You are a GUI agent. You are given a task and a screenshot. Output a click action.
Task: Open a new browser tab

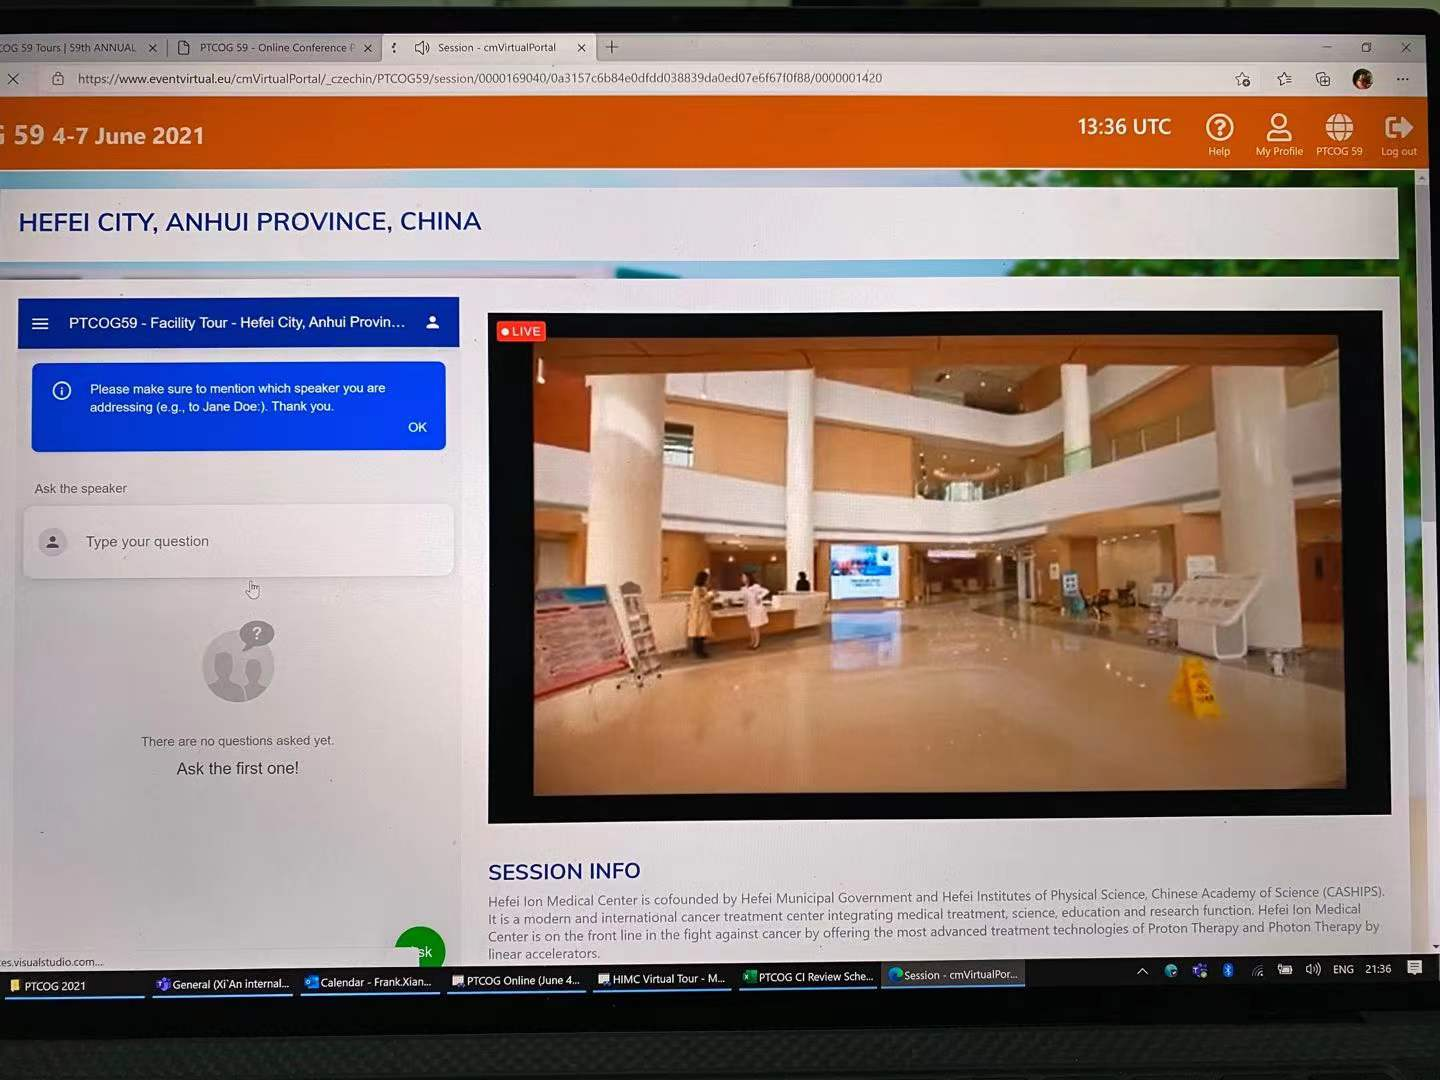click(x=612, y=46)
